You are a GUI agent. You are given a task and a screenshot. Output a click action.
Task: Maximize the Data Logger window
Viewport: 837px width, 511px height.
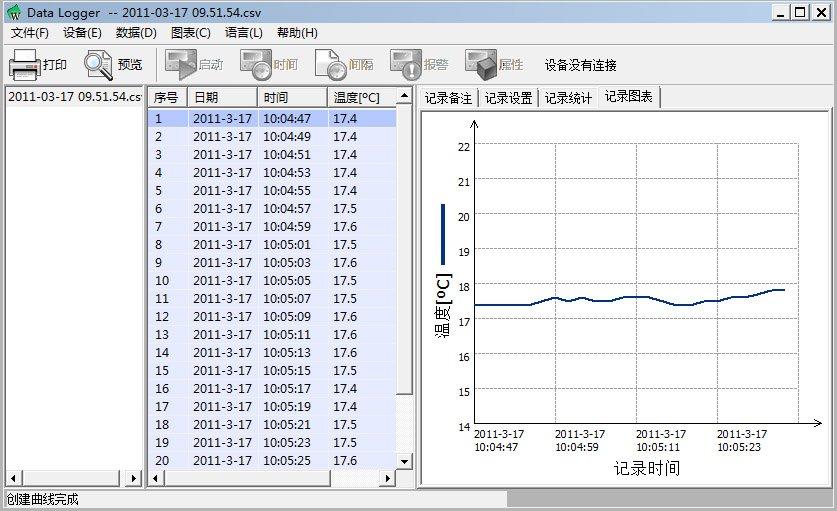click(800, 12)
